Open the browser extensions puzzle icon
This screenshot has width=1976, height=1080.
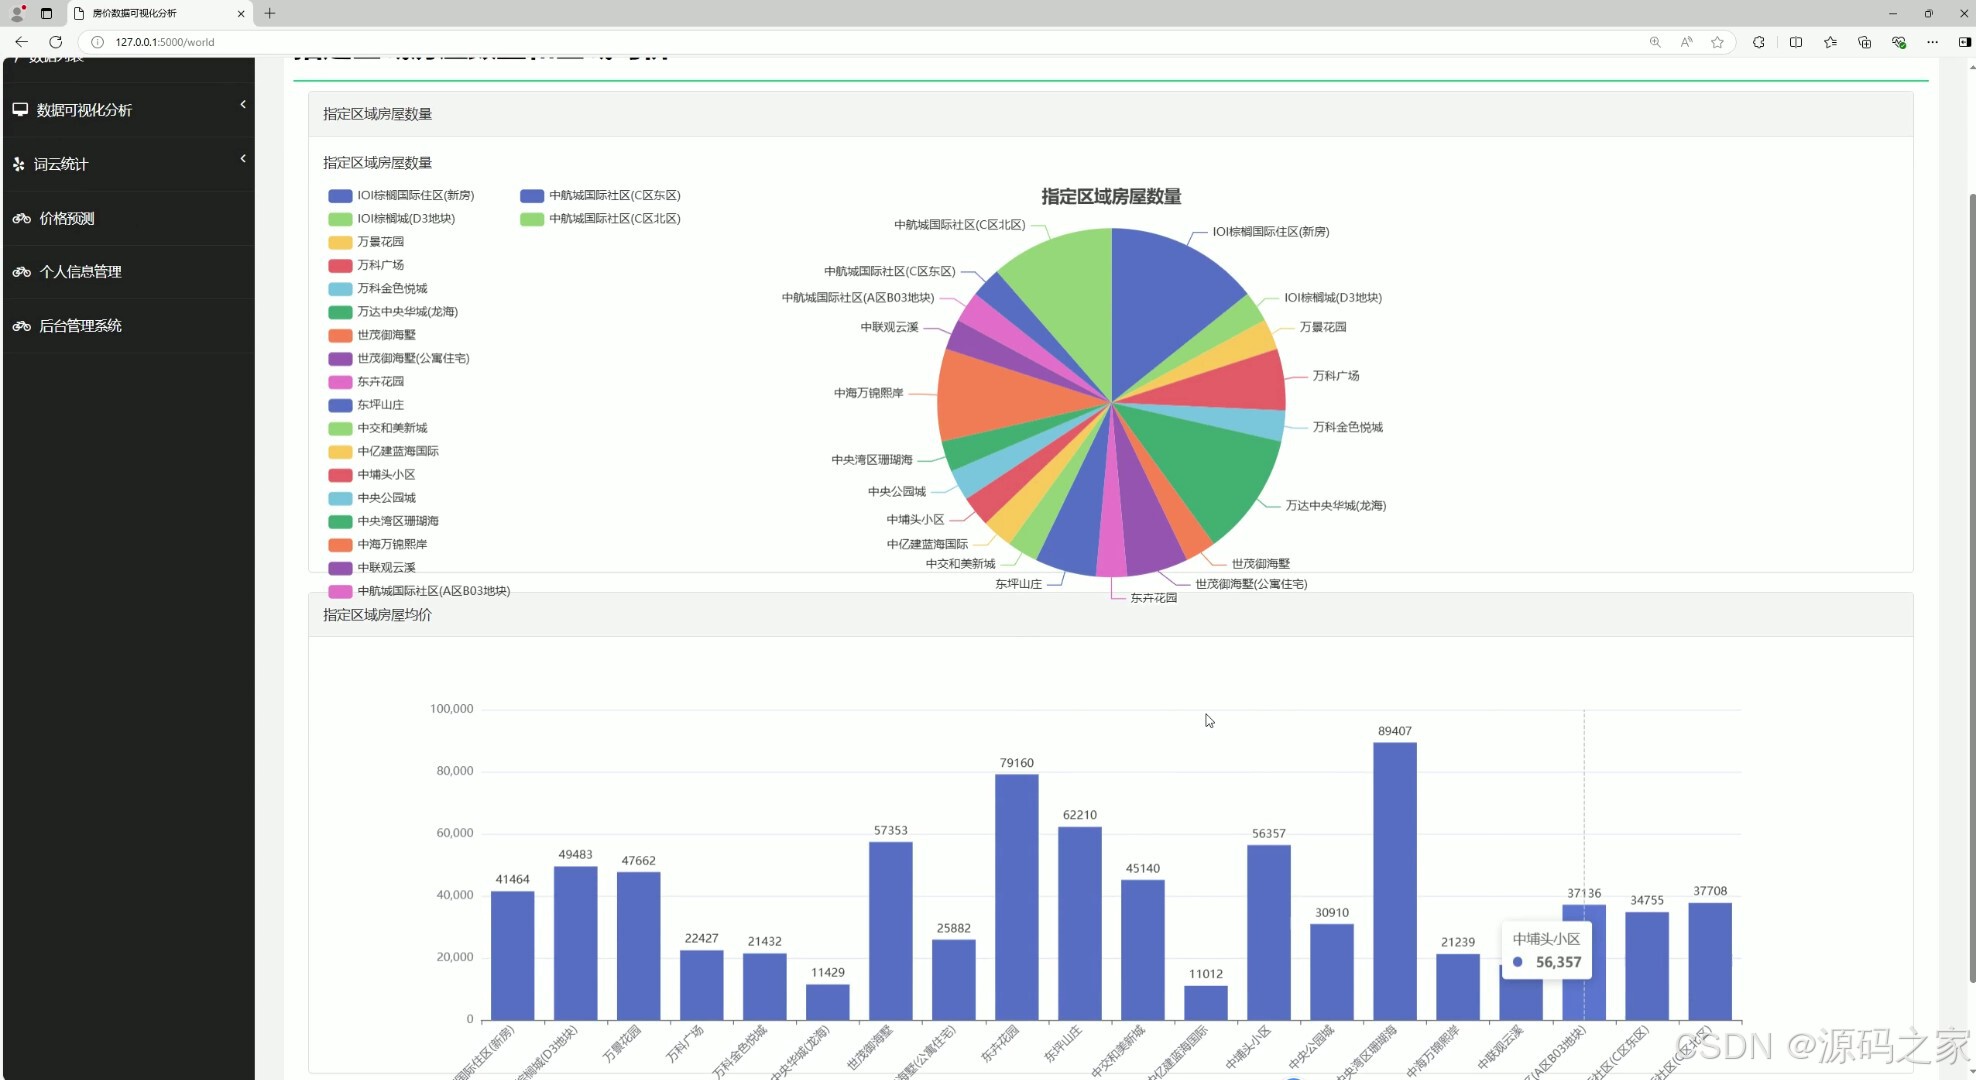pyautogui.click(x=1758, y=42)
